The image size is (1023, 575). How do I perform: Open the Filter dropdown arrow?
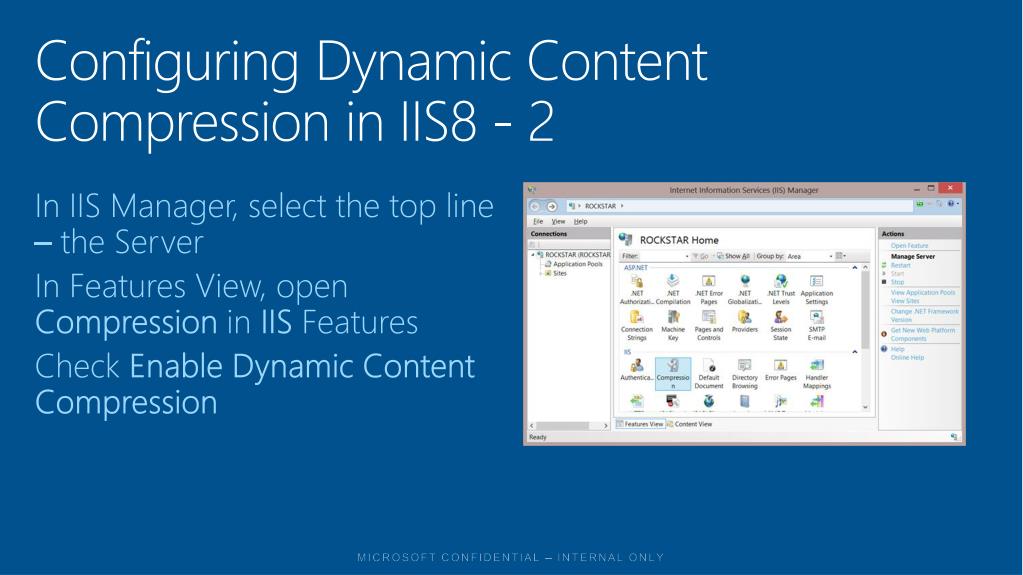coord(687,256)
